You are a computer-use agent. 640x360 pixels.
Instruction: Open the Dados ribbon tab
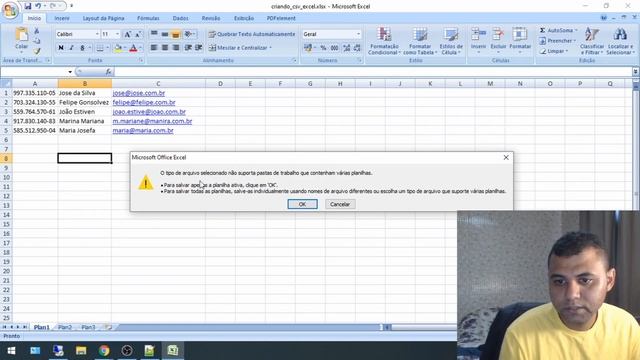click(x=180, y=18)
